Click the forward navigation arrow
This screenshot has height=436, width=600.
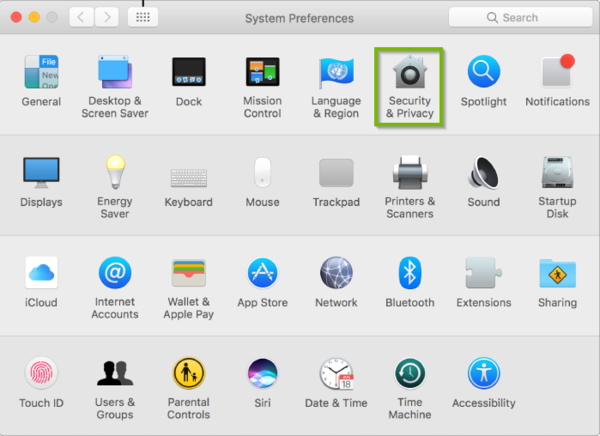[106, 17]
